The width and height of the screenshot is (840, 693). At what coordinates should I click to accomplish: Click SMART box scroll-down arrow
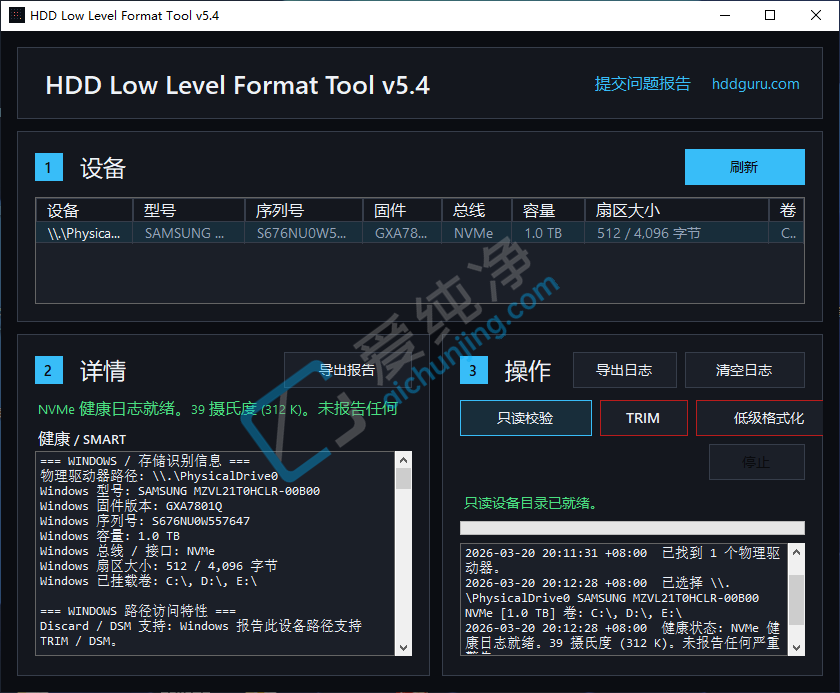pos(403,647)
